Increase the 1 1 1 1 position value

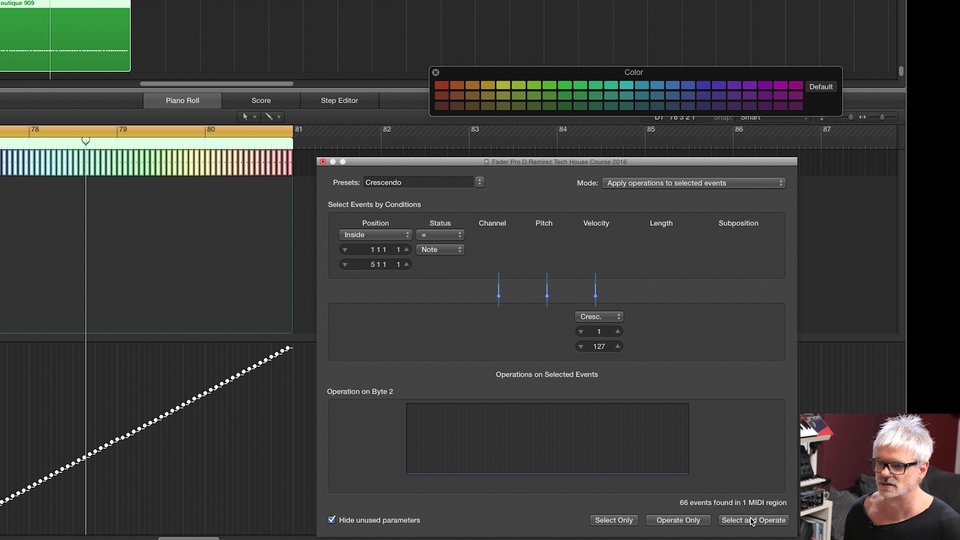pos(406,250)
